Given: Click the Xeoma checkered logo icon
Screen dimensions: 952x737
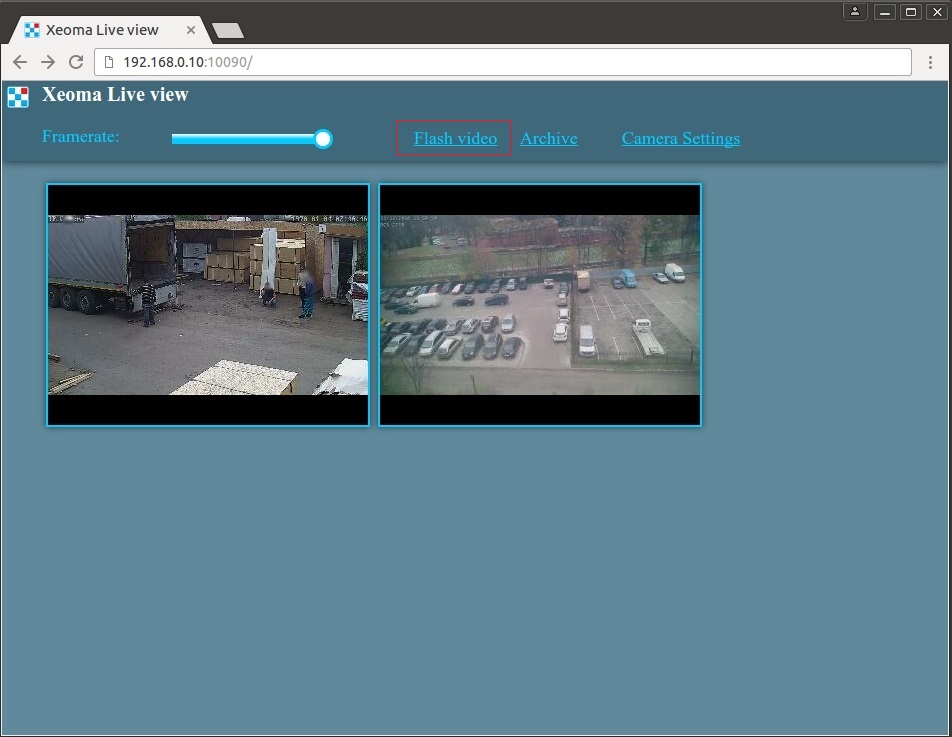Looking at the screenshot, I should click(18, 97).
